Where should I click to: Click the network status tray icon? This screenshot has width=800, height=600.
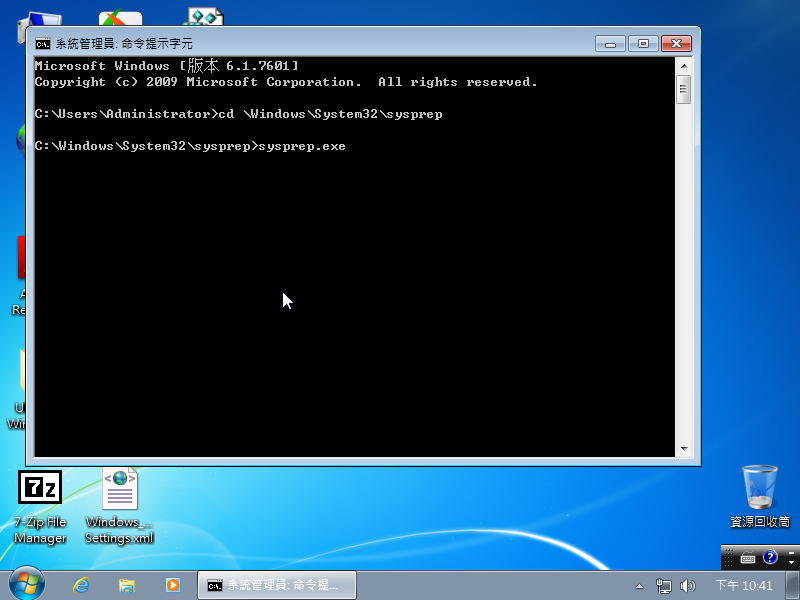663,586
